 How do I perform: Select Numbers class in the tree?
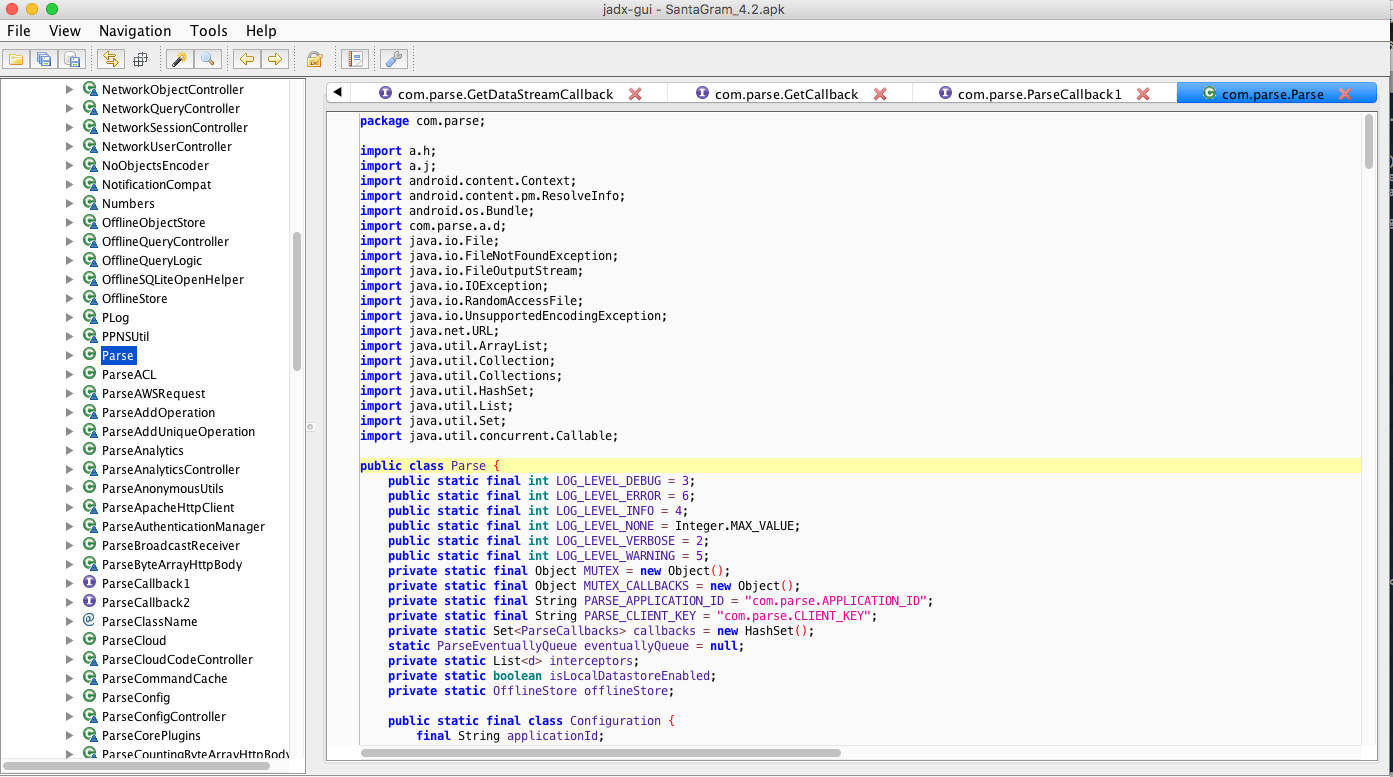[128, 203]
